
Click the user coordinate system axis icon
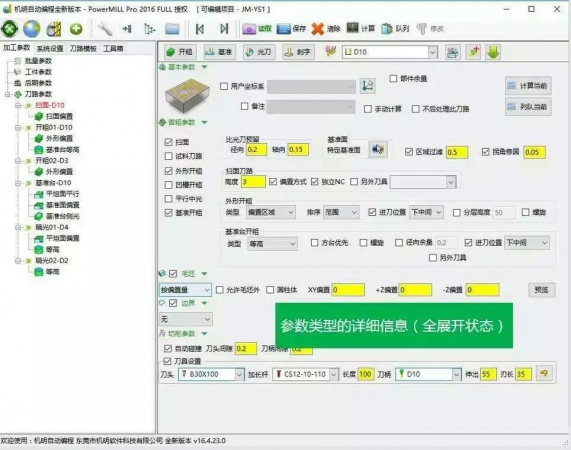(367, 86)
